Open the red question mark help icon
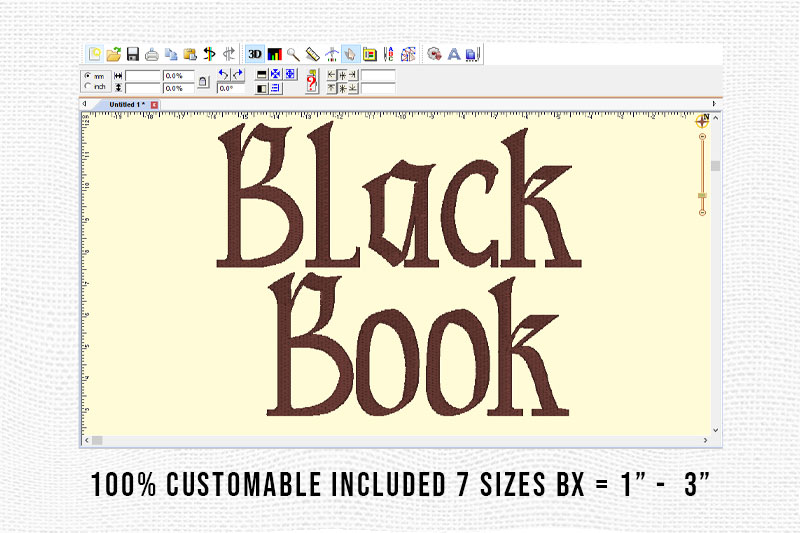 [x=312, y=82]
